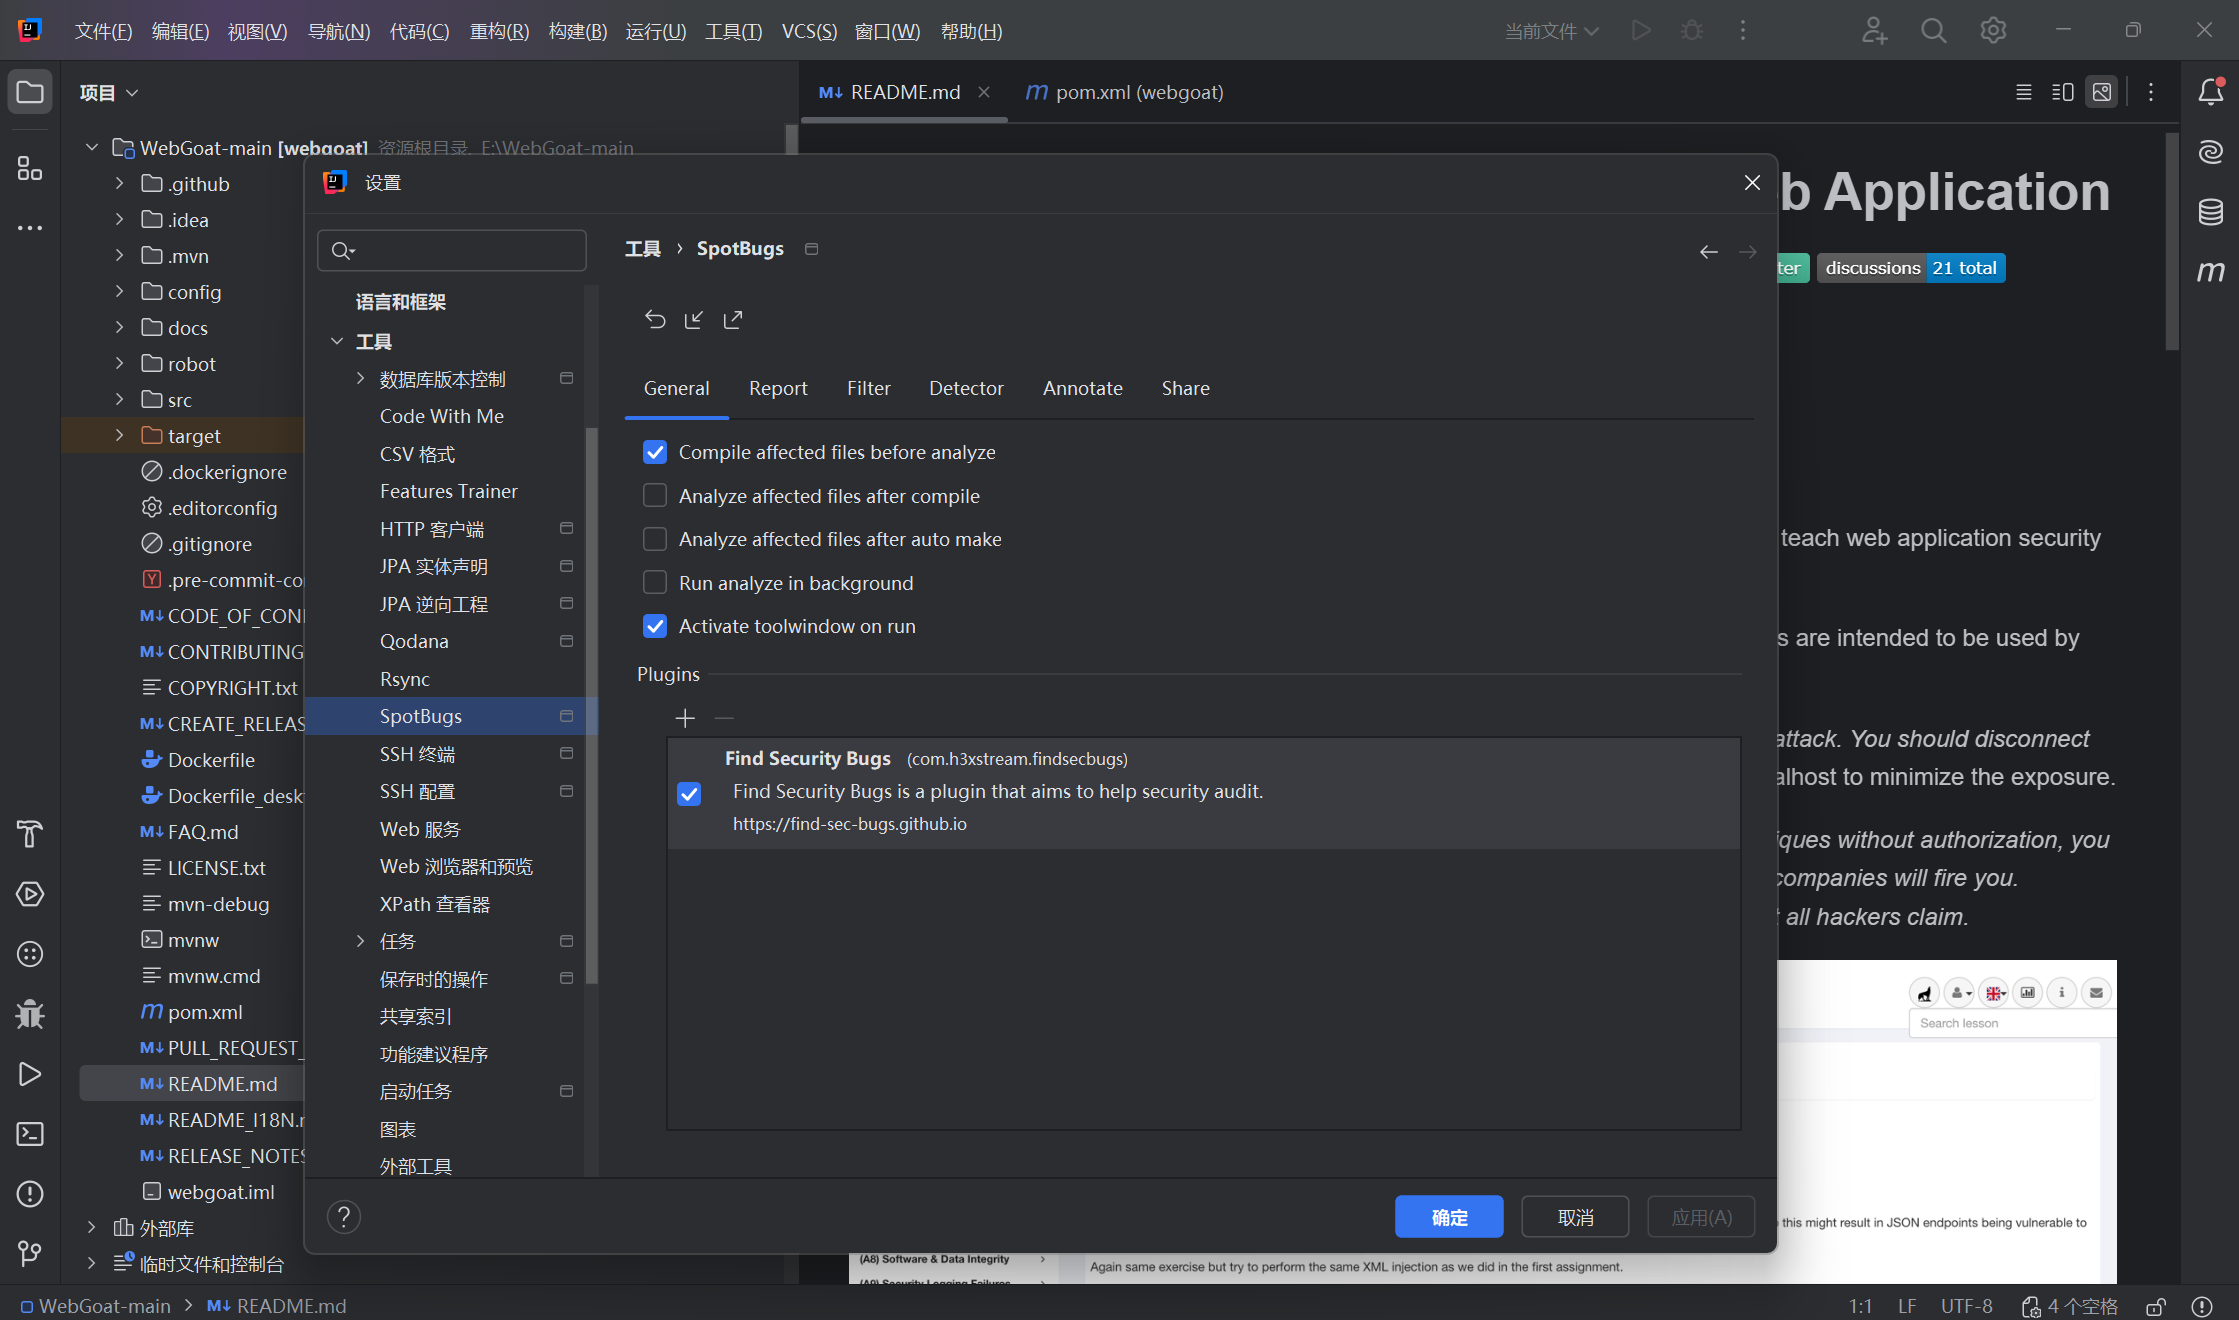Uncheck Compile affected files before analyze
The width and height of the screenshot is (2239, 1320).
655,452
